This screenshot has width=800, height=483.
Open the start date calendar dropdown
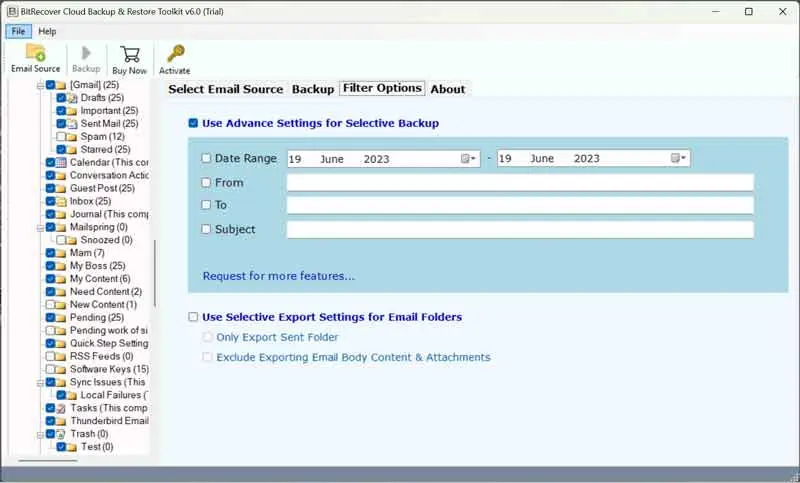468,158
